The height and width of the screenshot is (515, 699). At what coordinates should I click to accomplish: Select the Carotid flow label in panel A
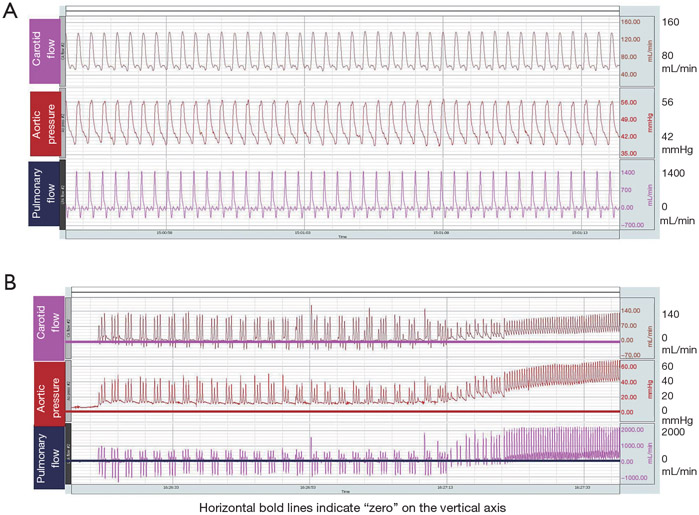click(45, 51)
